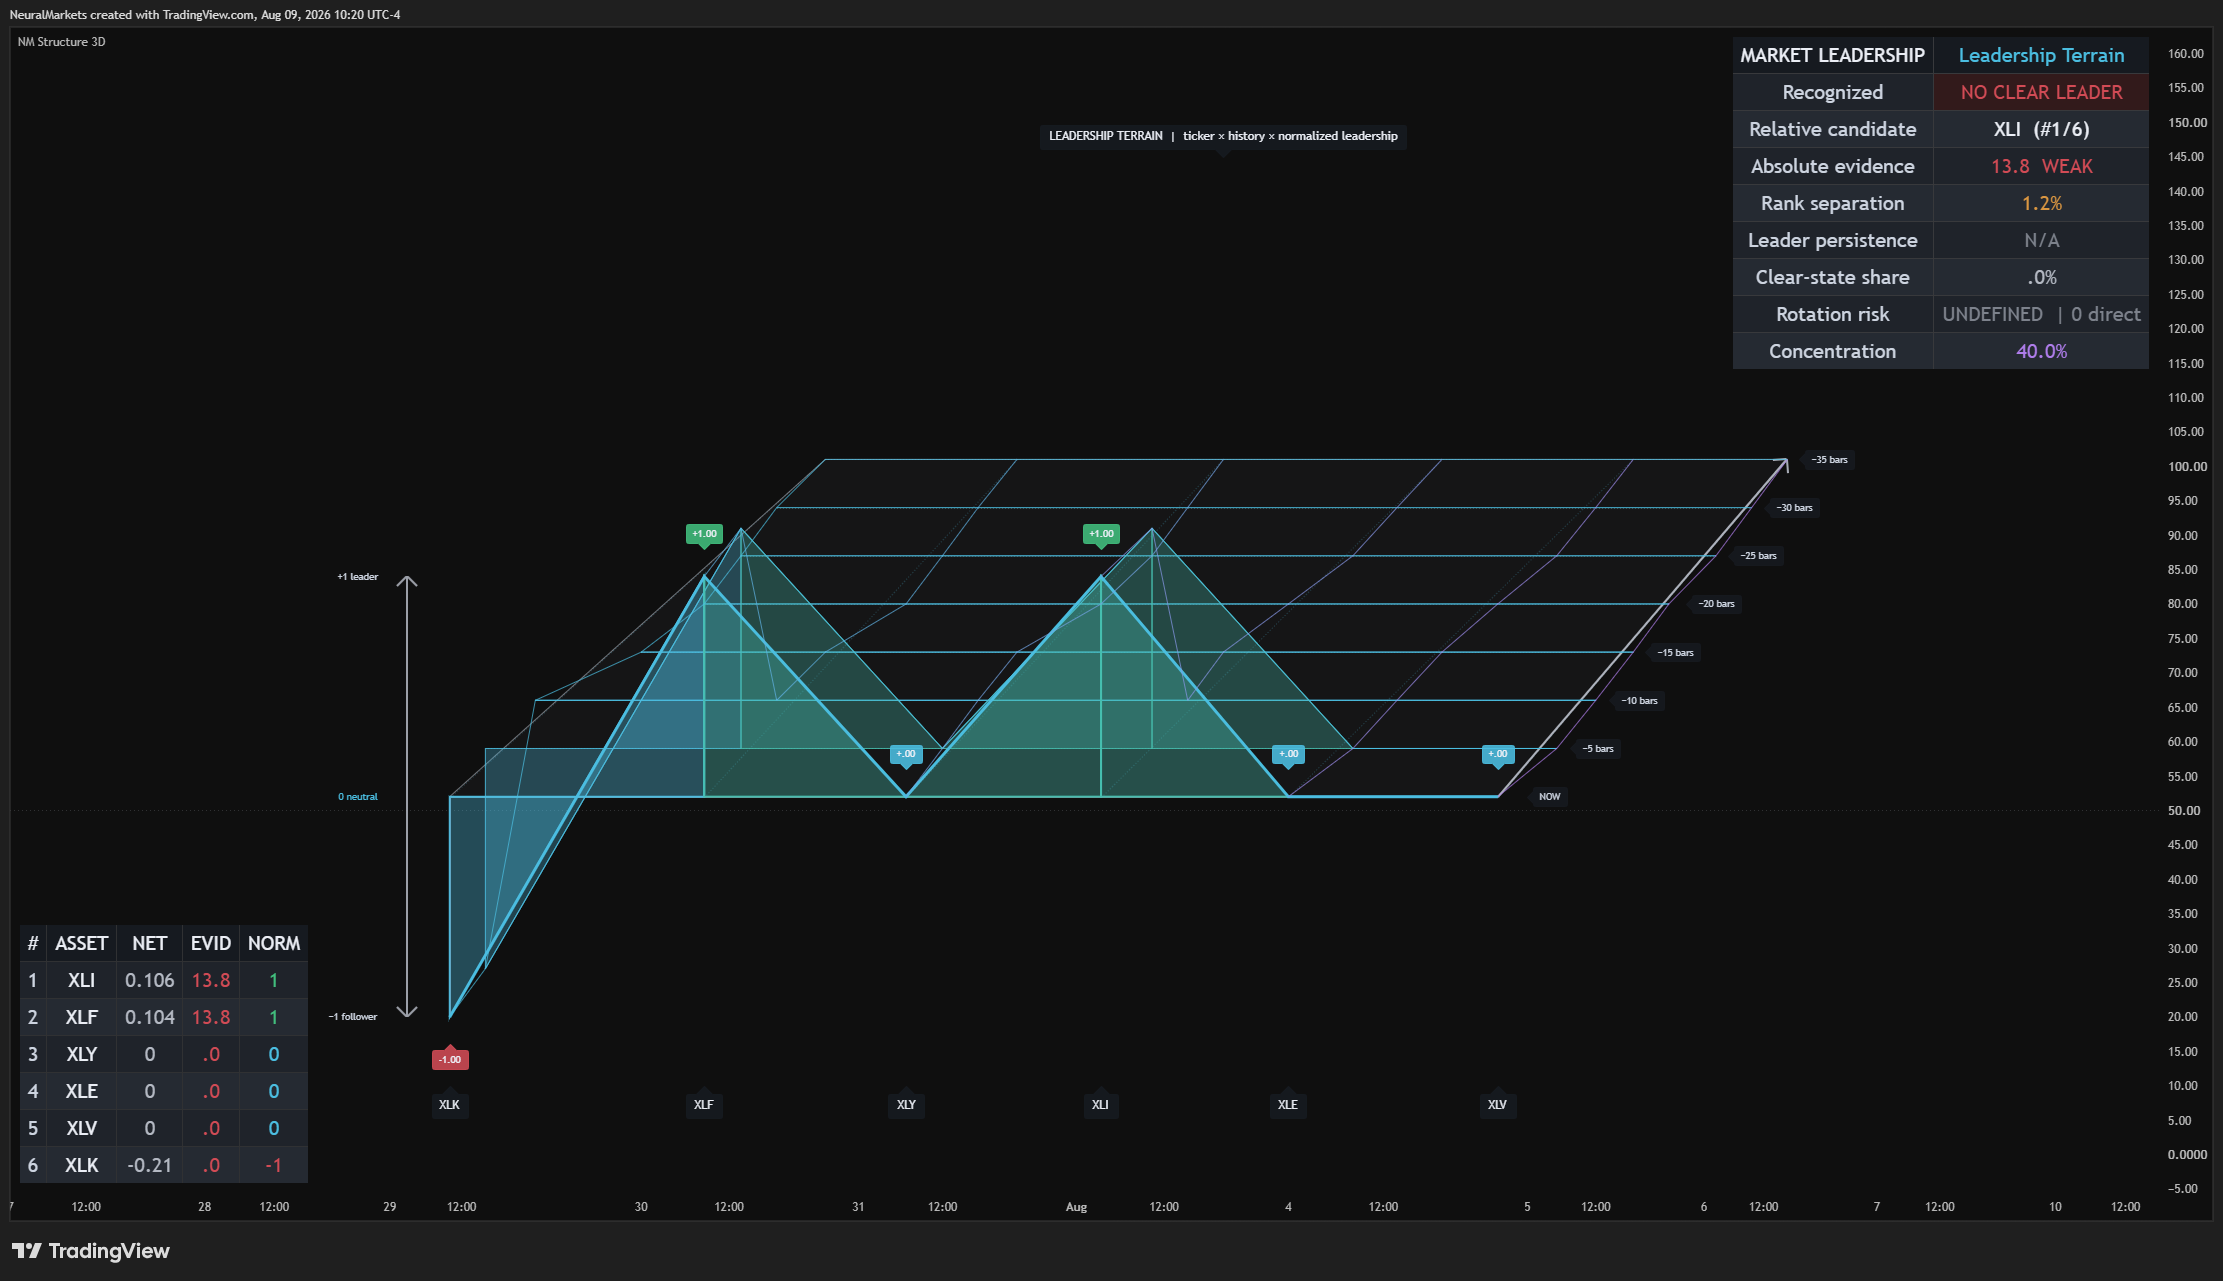This screenshot has width=2223, height=1281.
Task: Select the XLV ticker label below the terrain
Action: [x=1497, y=1104]
